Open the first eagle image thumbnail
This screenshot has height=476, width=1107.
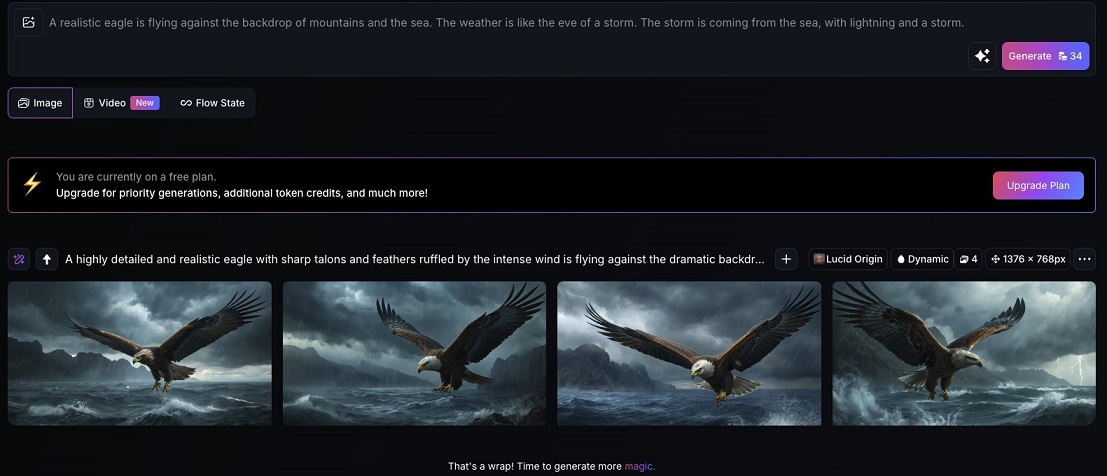click(x=140, y=354)
